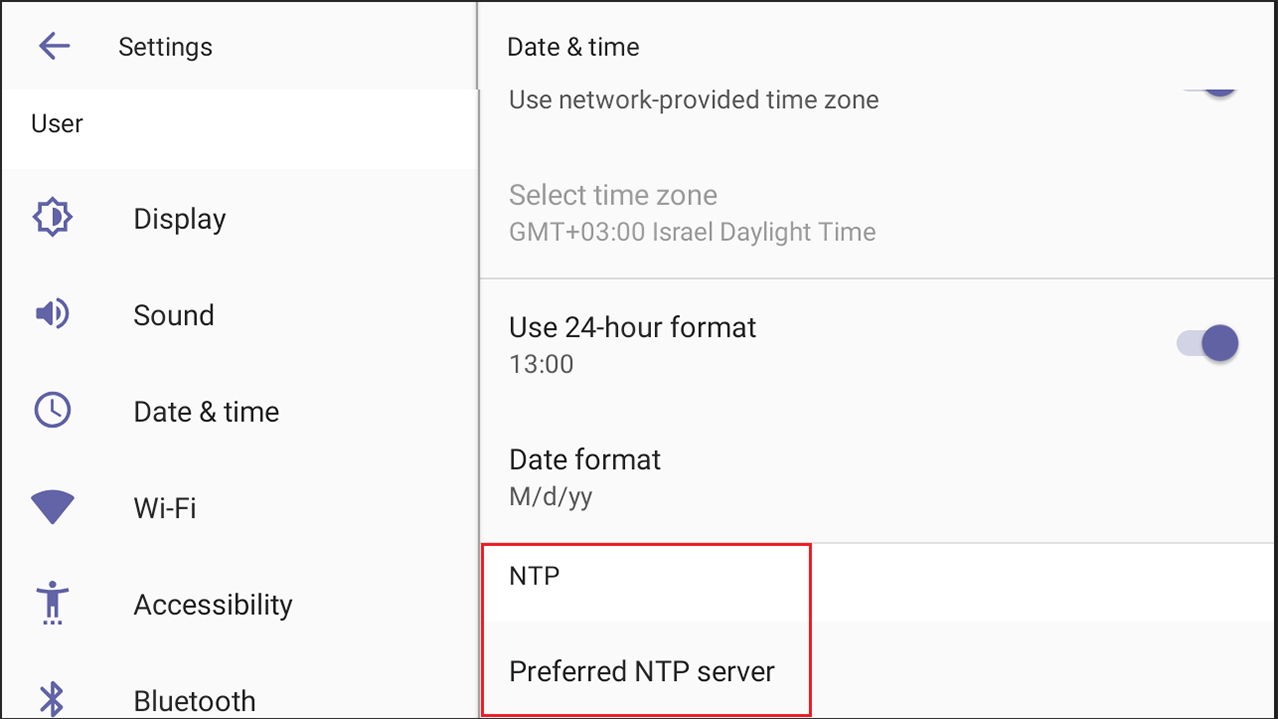Screen dimensions: 1278x719
Task: Open the Date format M/d/yy setting
Action: pos(879,477)
